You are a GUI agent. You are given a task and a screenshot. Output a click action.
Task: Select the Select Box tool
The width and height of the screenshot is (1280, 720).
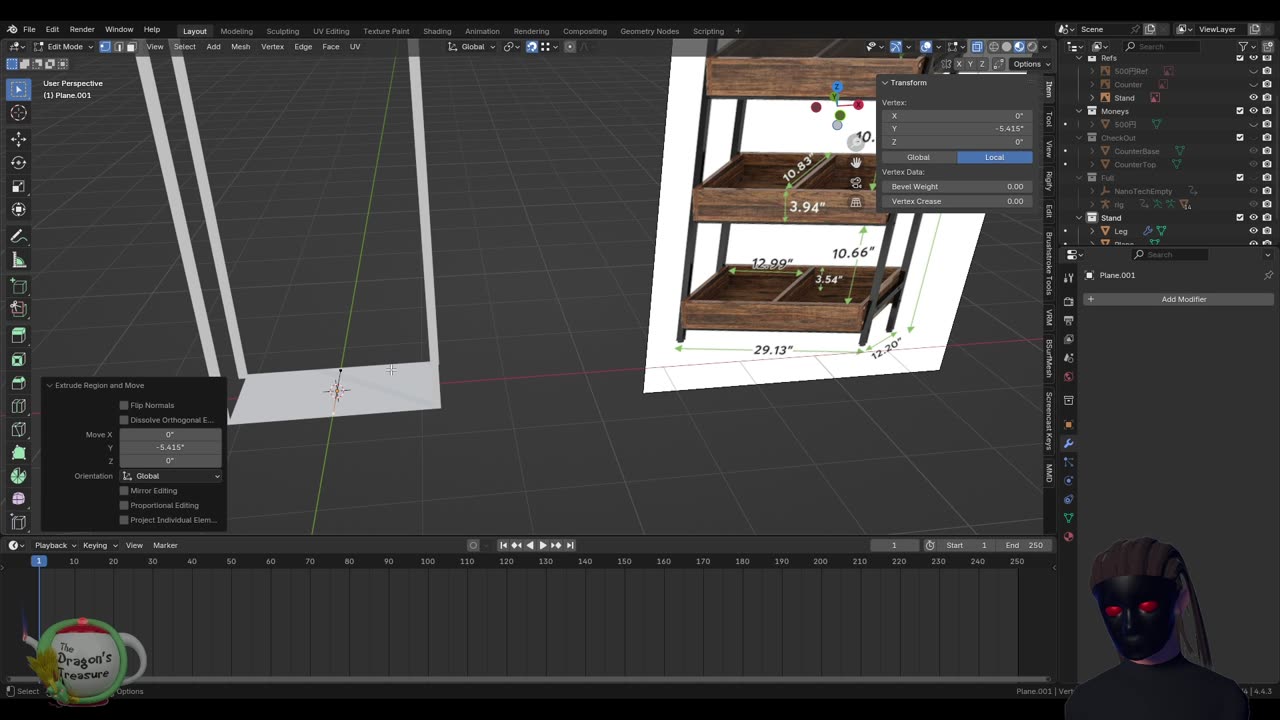click(18, 89)
